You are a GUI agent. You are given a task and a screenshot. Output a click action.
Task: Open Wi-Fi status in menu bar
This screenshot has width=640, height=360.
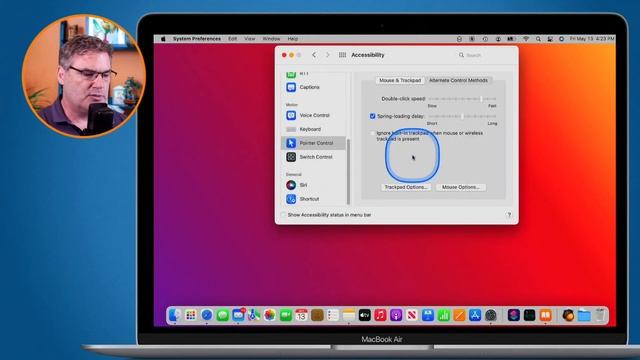click(526, 39)
